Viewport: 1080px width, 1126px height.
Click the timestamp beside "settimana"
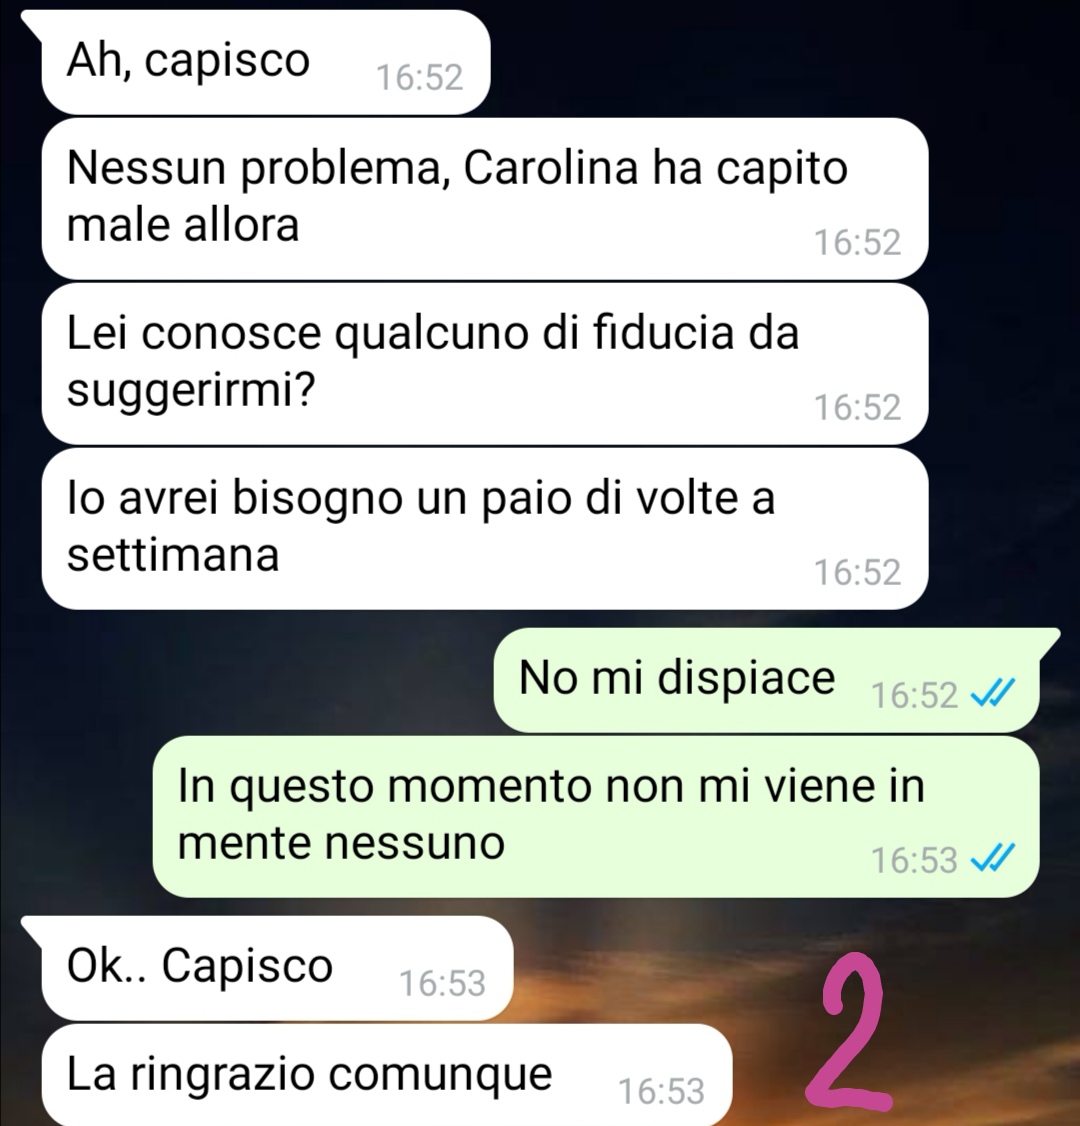857,572
